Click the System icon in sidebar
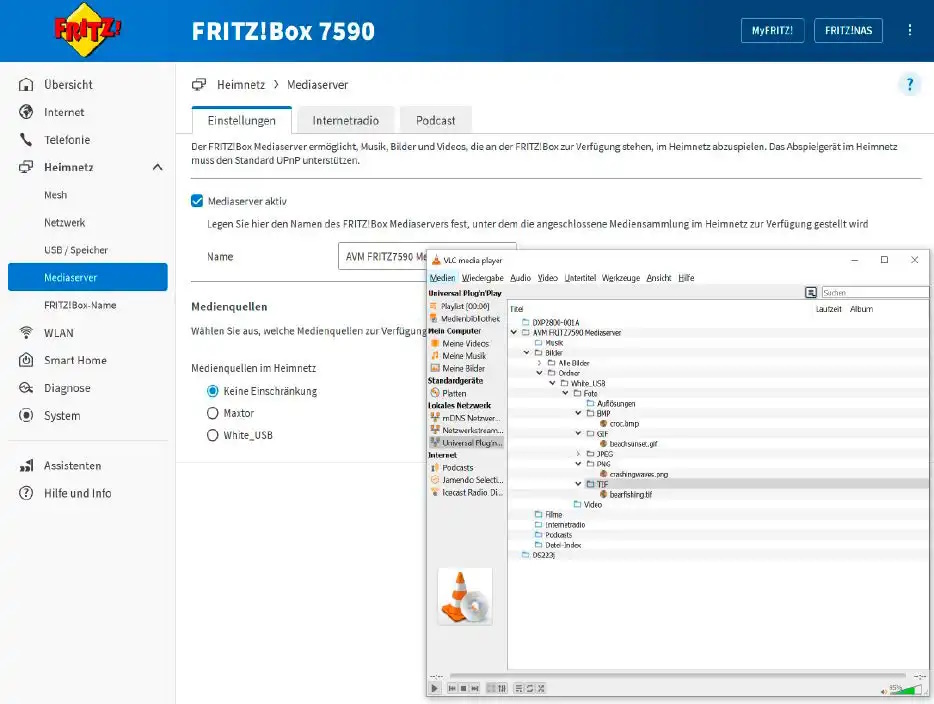934x704 pixels. (x=26, y=415)
